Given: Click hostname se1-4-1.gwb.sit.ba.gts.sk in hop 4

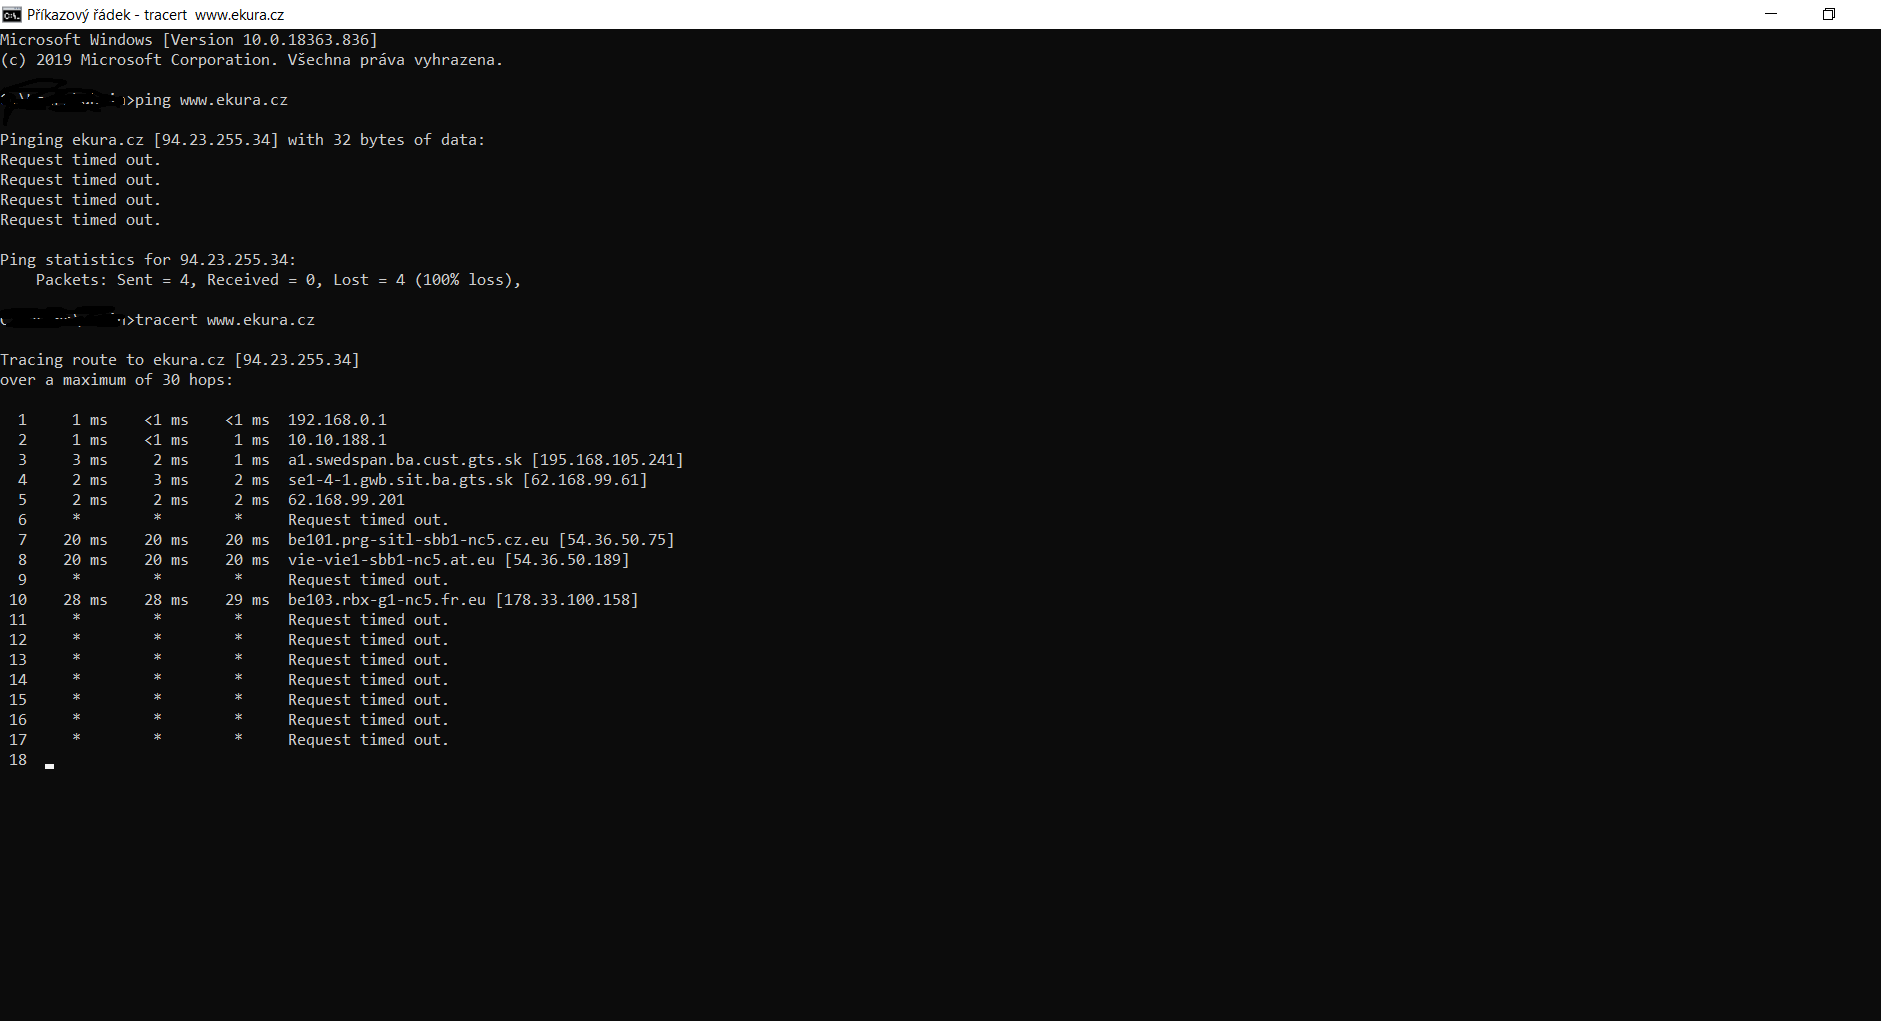Looking at the screenshot, I should [x=400, y=480].
